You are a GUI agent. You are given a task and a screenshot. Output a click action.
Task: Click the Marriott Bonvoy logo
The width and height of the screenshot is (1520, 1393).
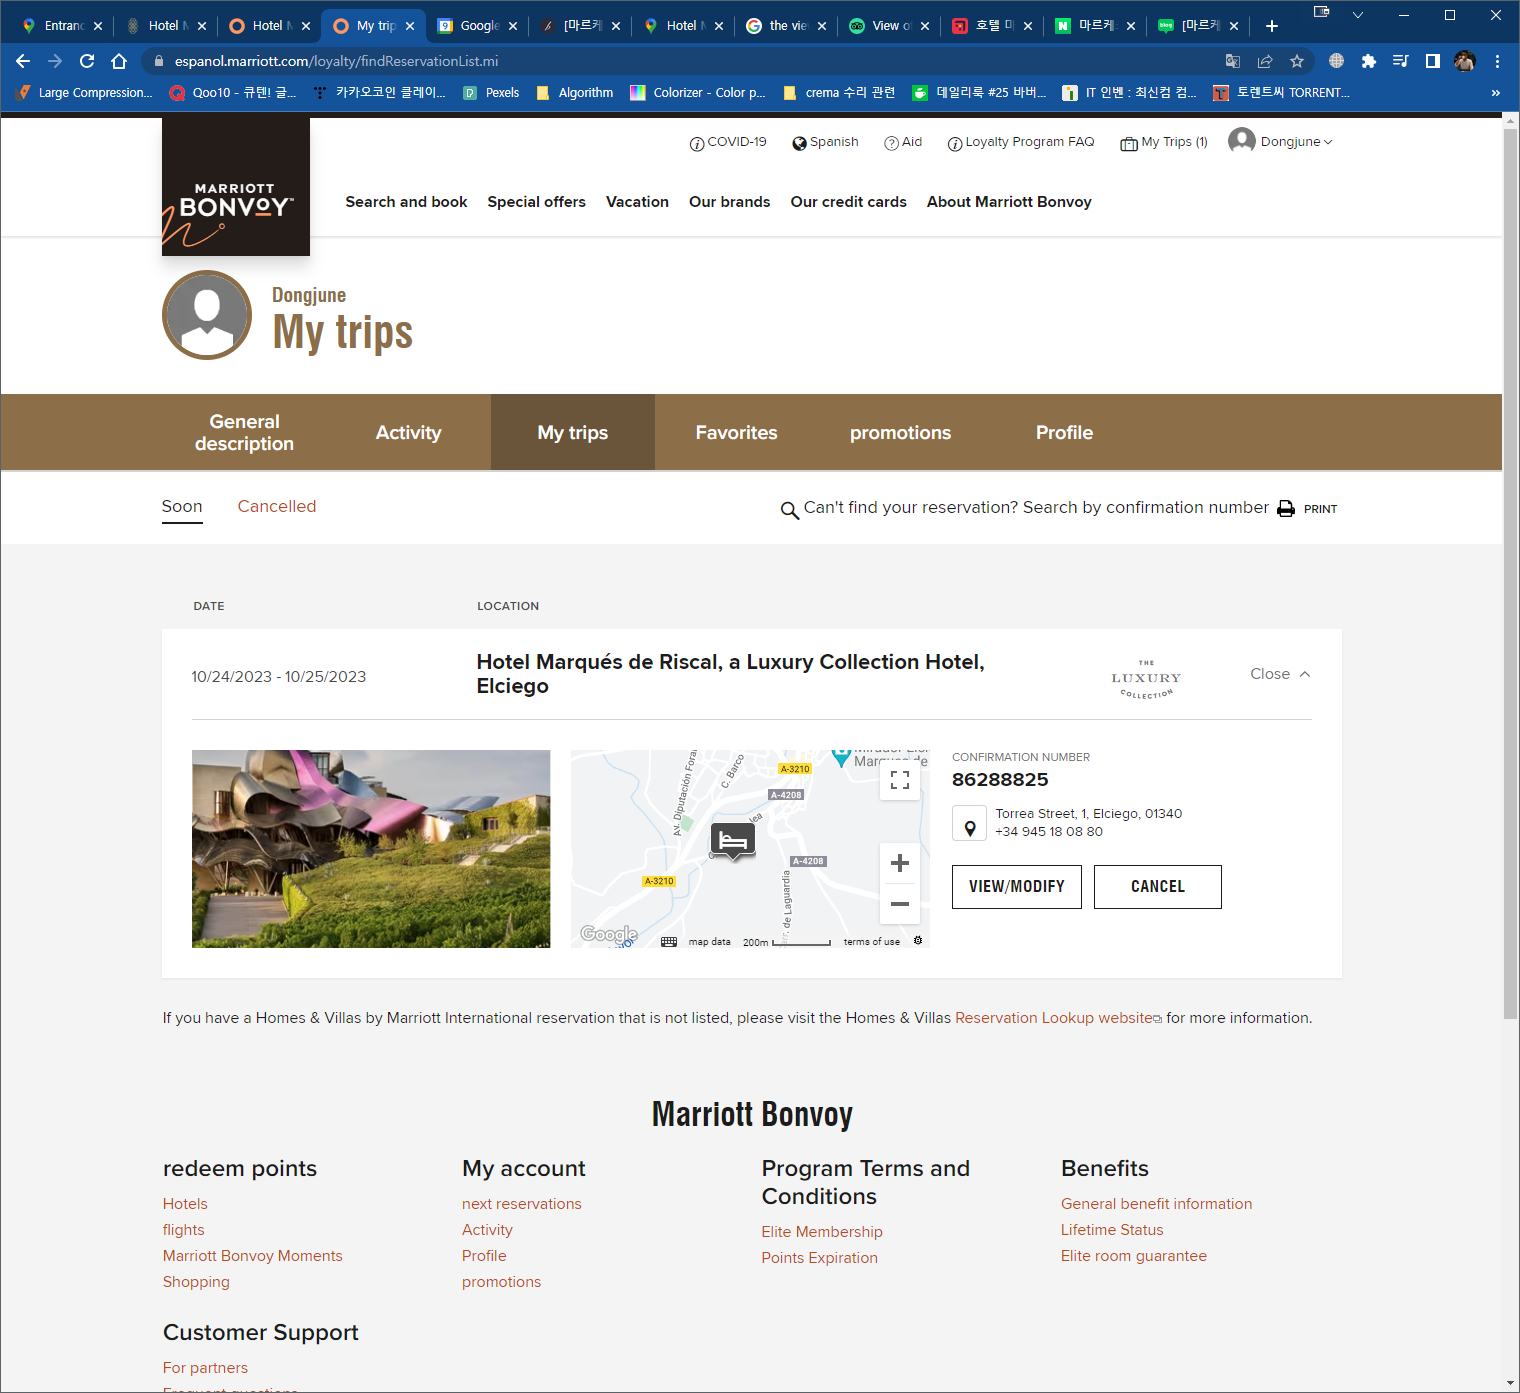[x=236, y=187]
